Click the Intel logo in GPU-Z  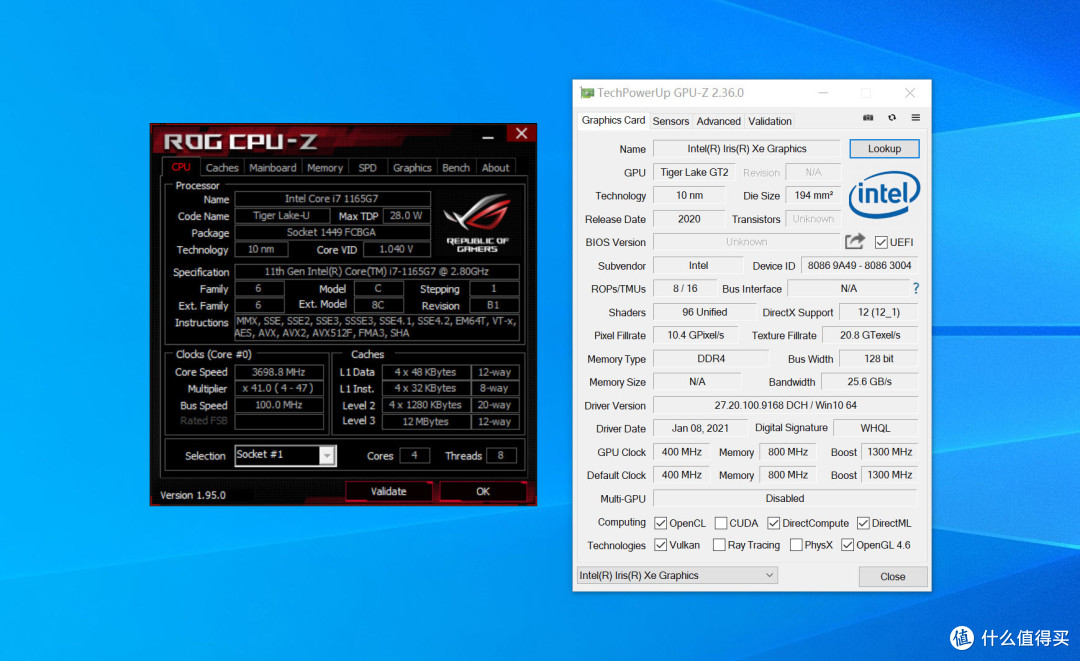[x=884, y=194]
